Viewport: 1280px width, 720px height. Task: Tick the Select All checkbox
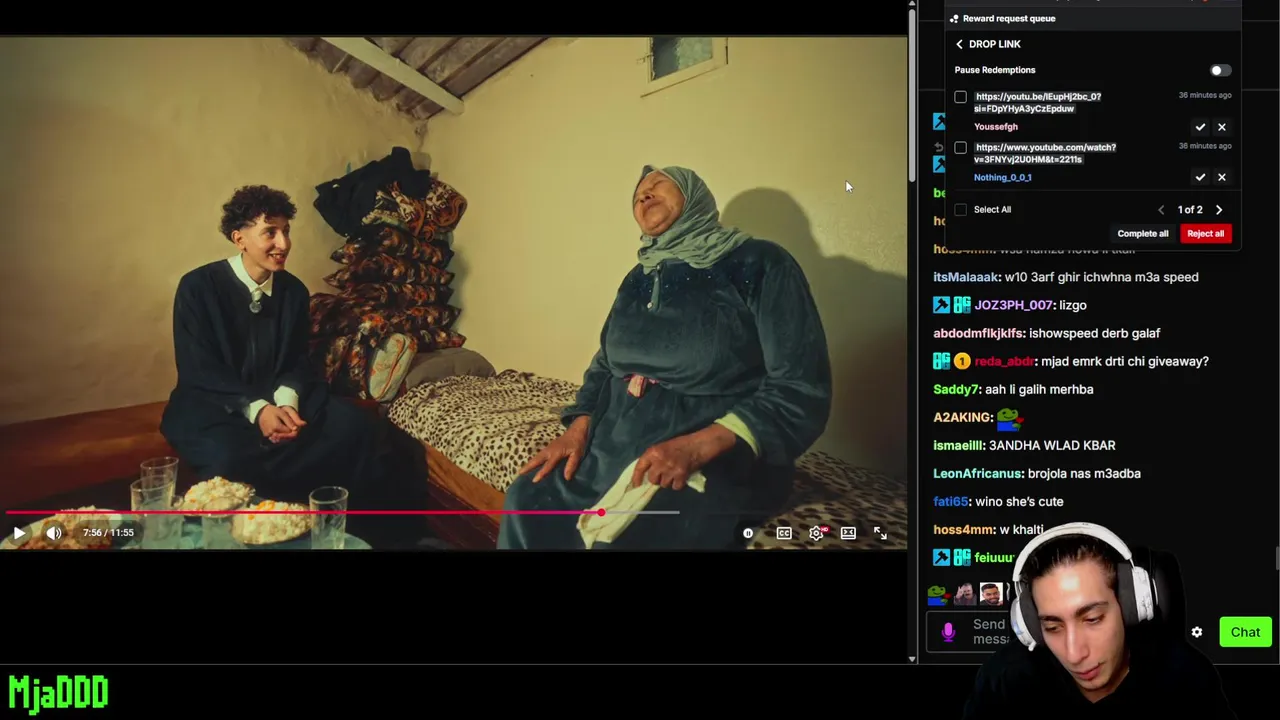pyautogui.click(x=961, y=210)
